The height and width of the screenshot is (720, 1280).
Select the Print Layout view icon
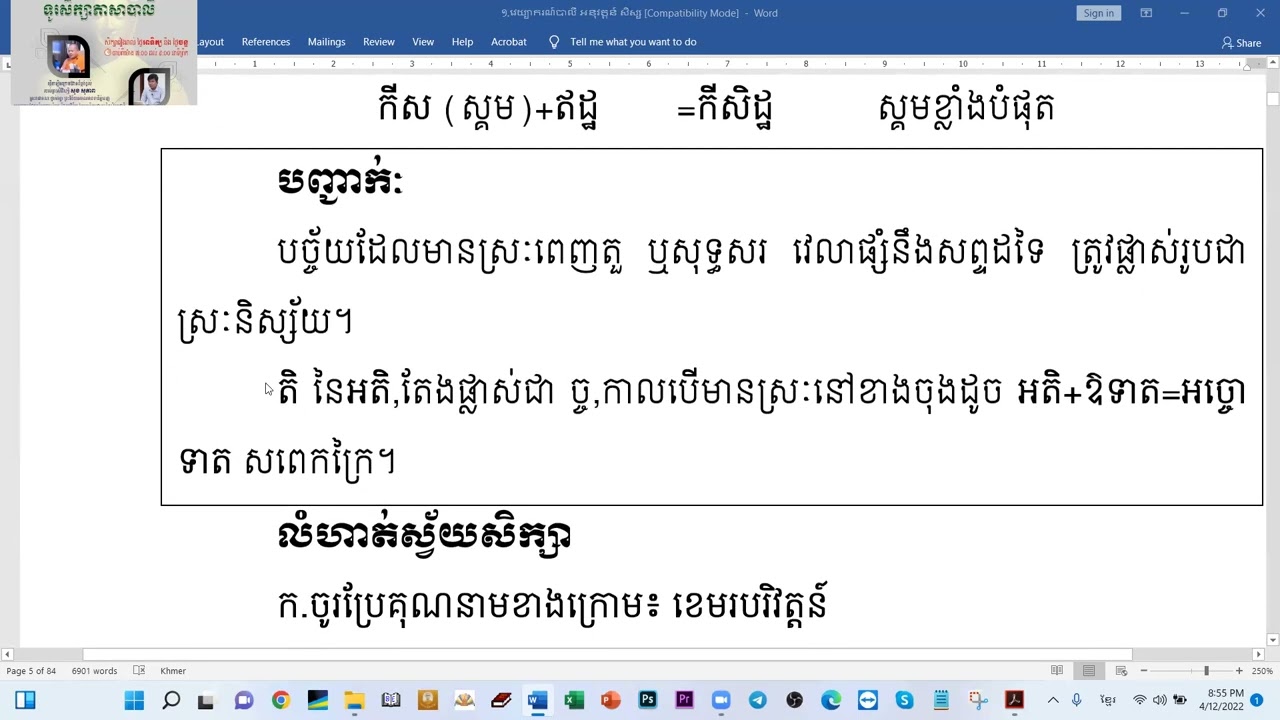[x=1089, y=671]
